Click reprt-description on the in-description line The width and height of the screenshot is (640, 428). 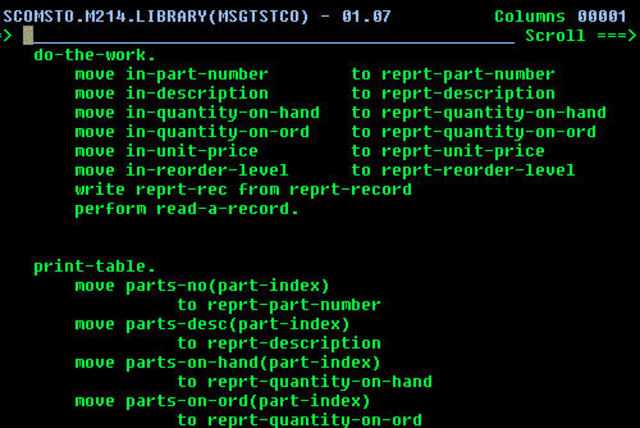tap(468, 94)
